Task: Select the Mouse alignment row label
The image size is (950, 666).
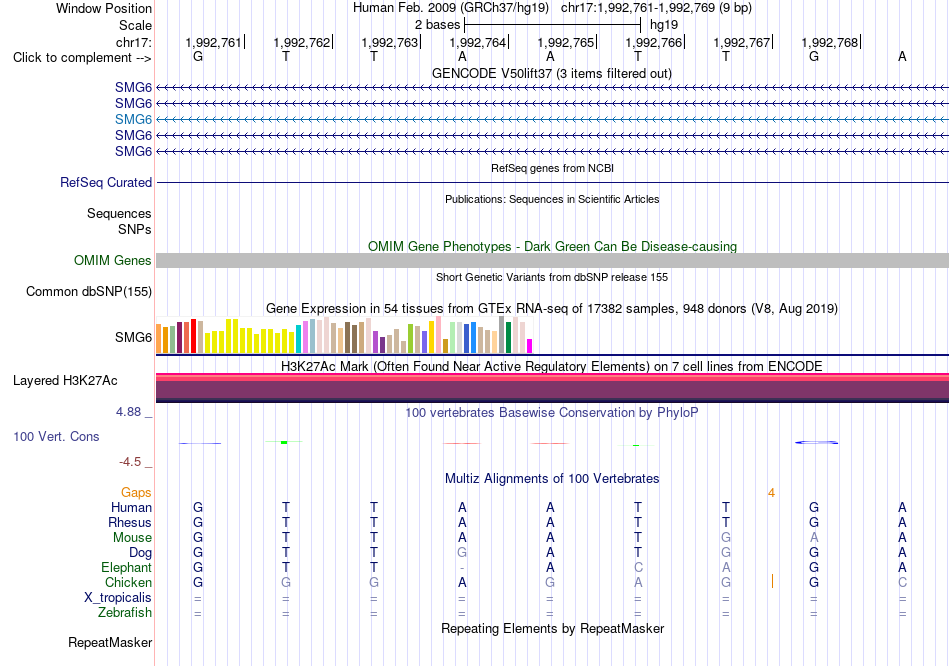Action: tap(132, 538)
